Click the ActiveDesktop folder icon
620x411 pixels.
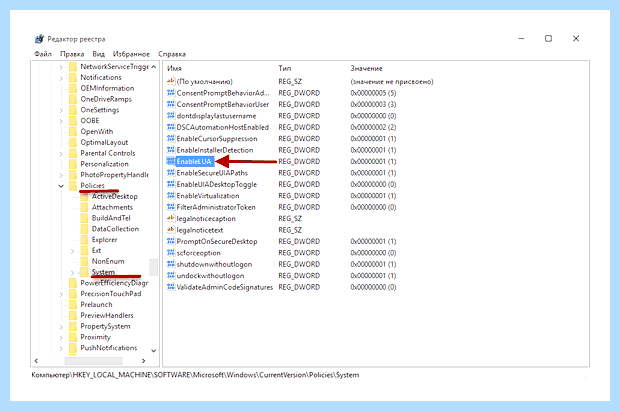tap(84, 196)
